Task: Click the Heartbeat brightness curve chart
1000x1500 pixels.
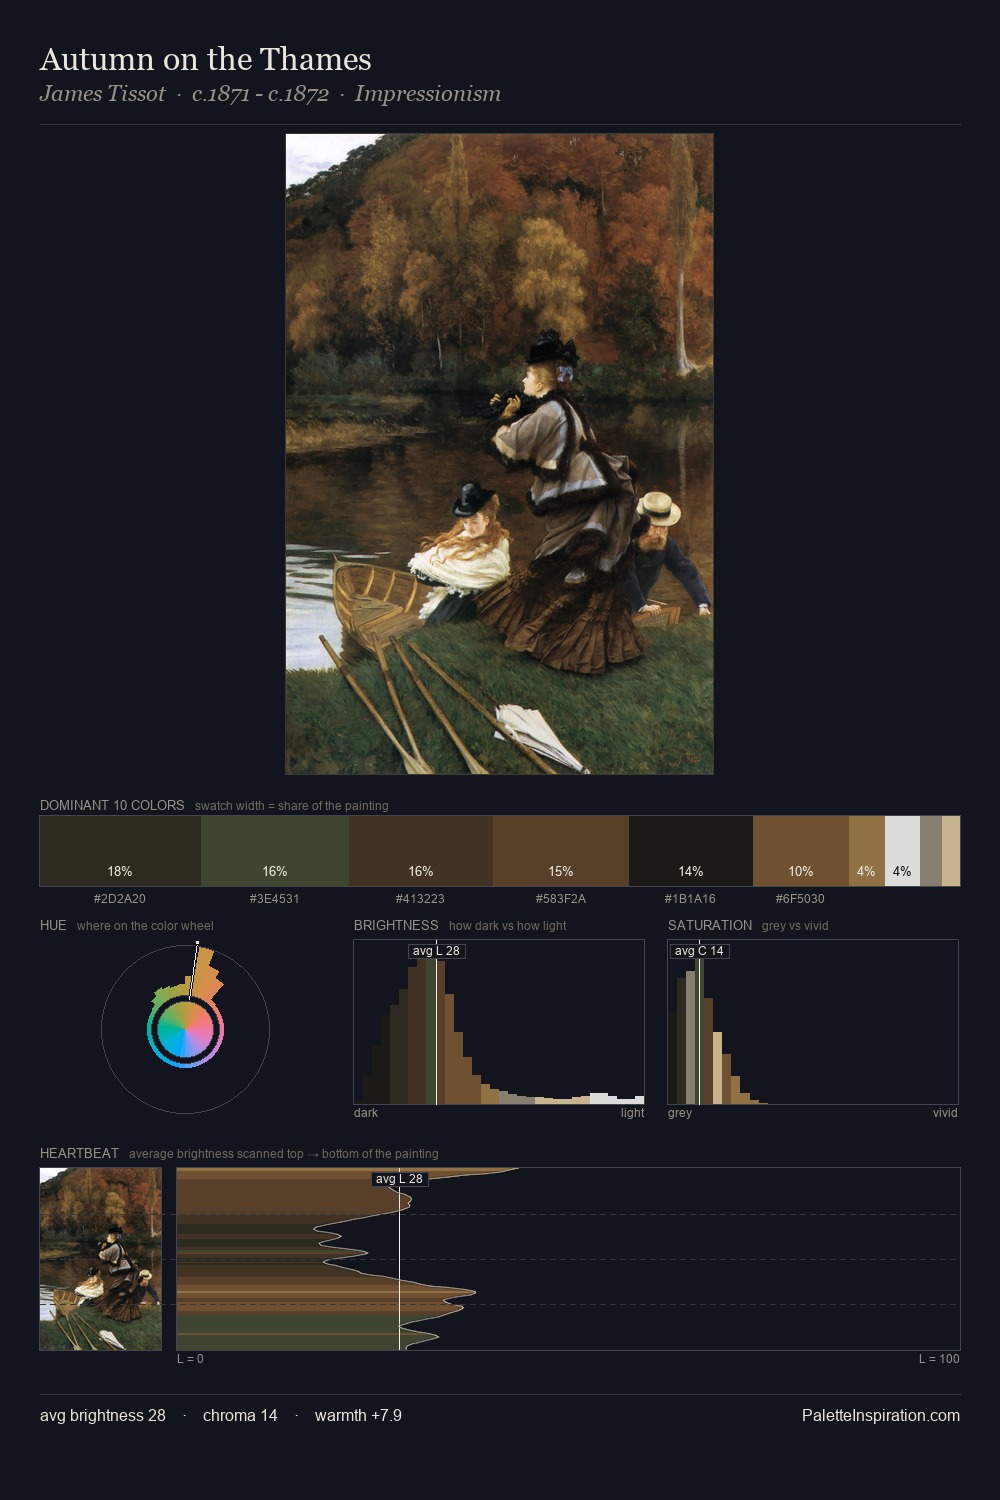Action: point(568,1259)
